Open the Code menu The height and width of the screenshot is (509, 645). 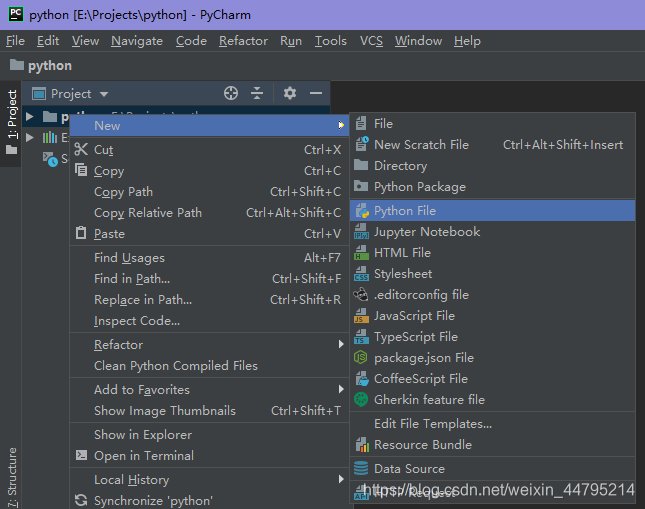191,41
